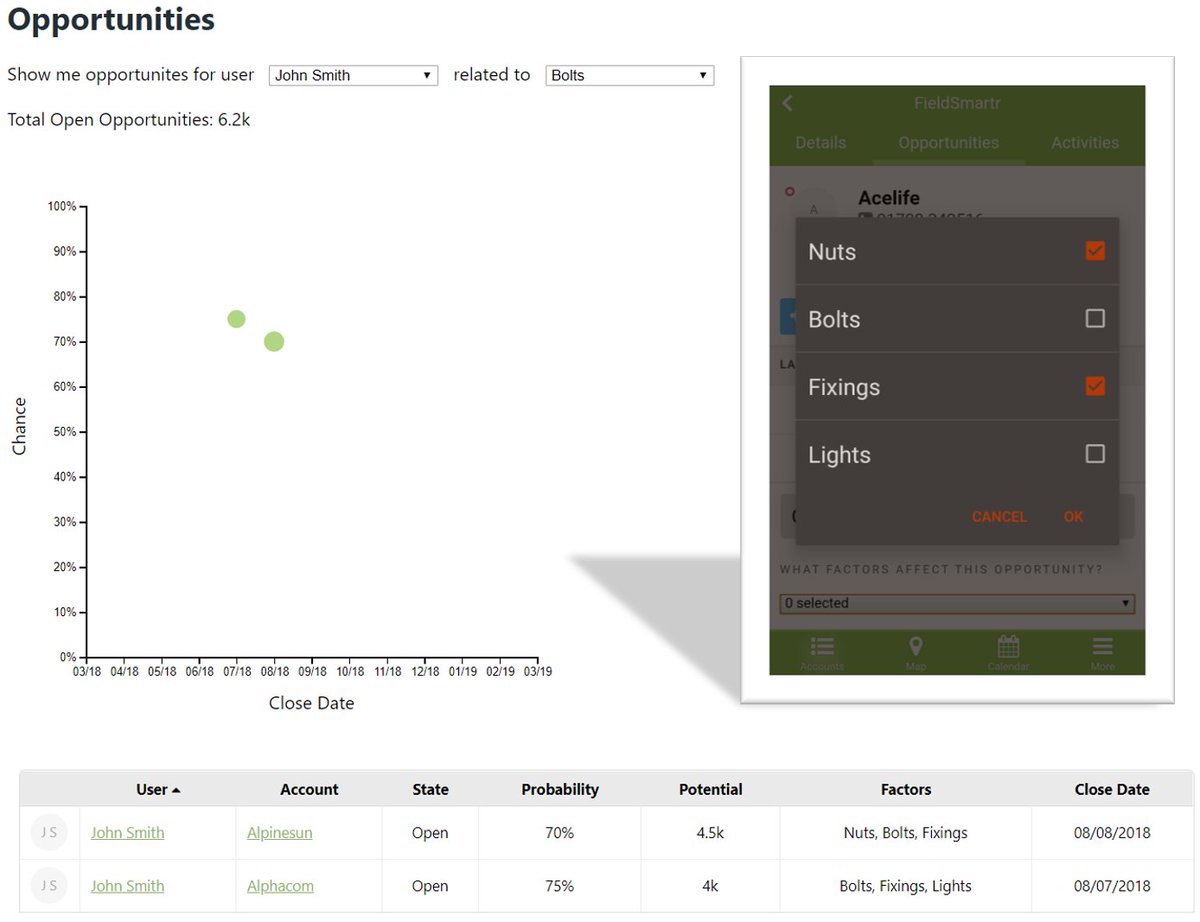The image size is (1200, 922).
Task: Select the Map pin icon
Action: 915,649
